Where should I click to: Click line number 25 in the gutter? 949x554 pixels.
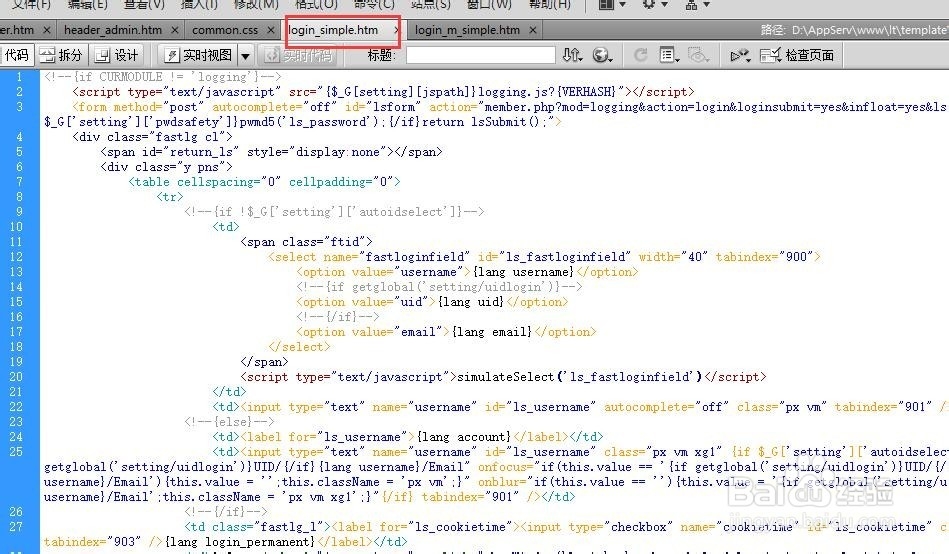pyautogui.click(x=16, y=452)
